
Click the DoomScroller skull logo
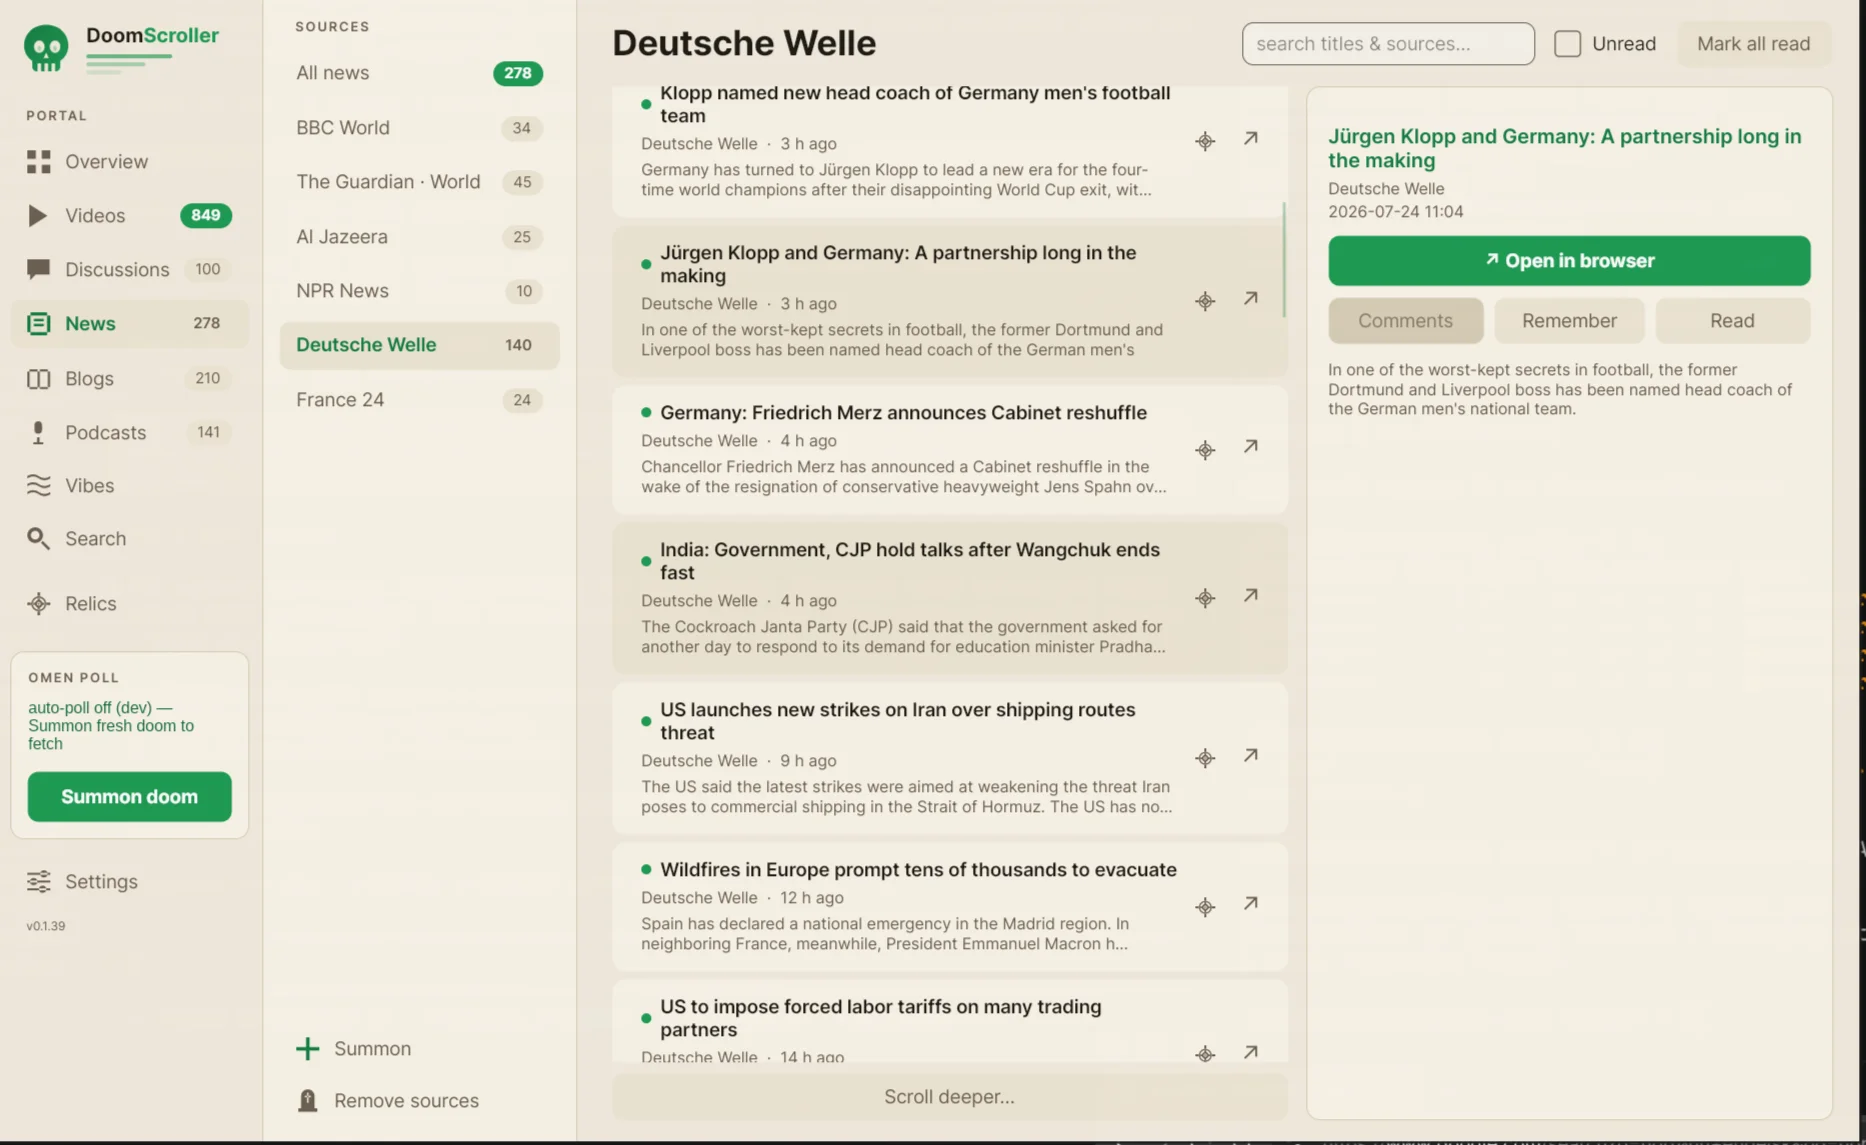click(46, 47)
